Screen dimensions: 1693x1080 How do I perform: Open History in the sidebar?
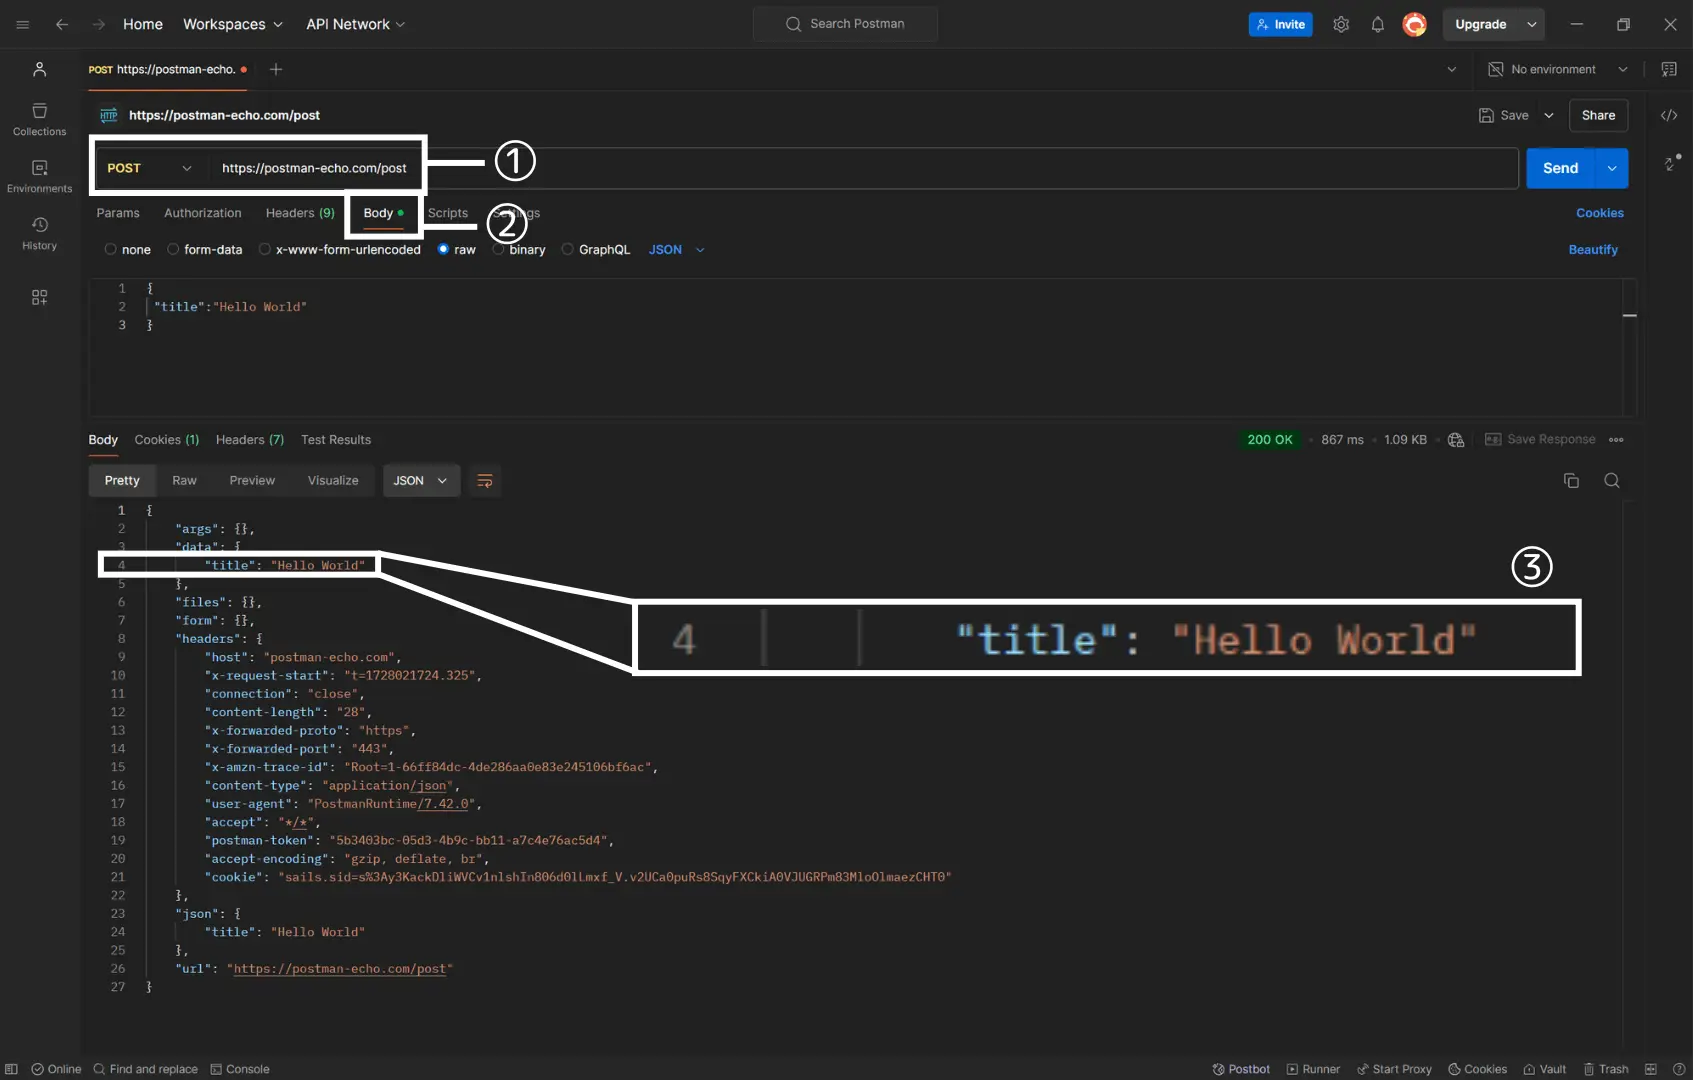pos(40,233)
